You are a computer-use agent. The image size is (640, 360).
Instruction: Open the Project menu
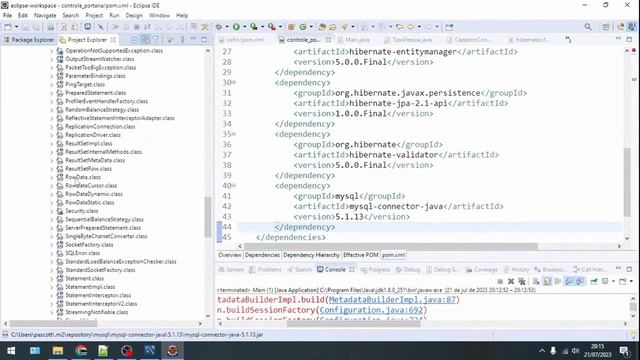94,16
